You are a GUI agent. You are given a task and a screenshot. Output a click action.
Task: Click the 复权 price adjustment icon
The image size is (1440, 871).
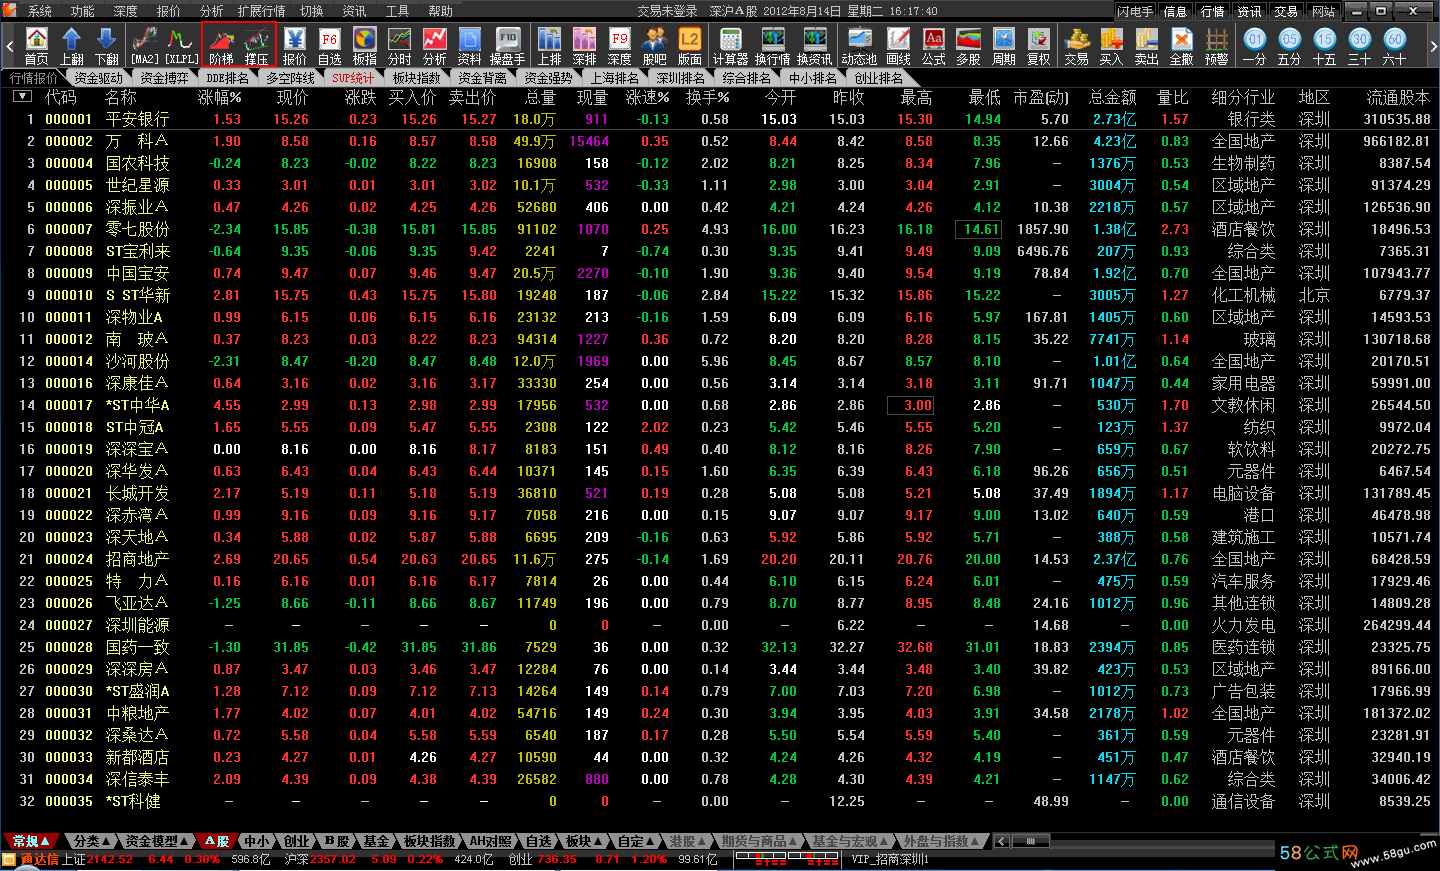point(1039,46)
